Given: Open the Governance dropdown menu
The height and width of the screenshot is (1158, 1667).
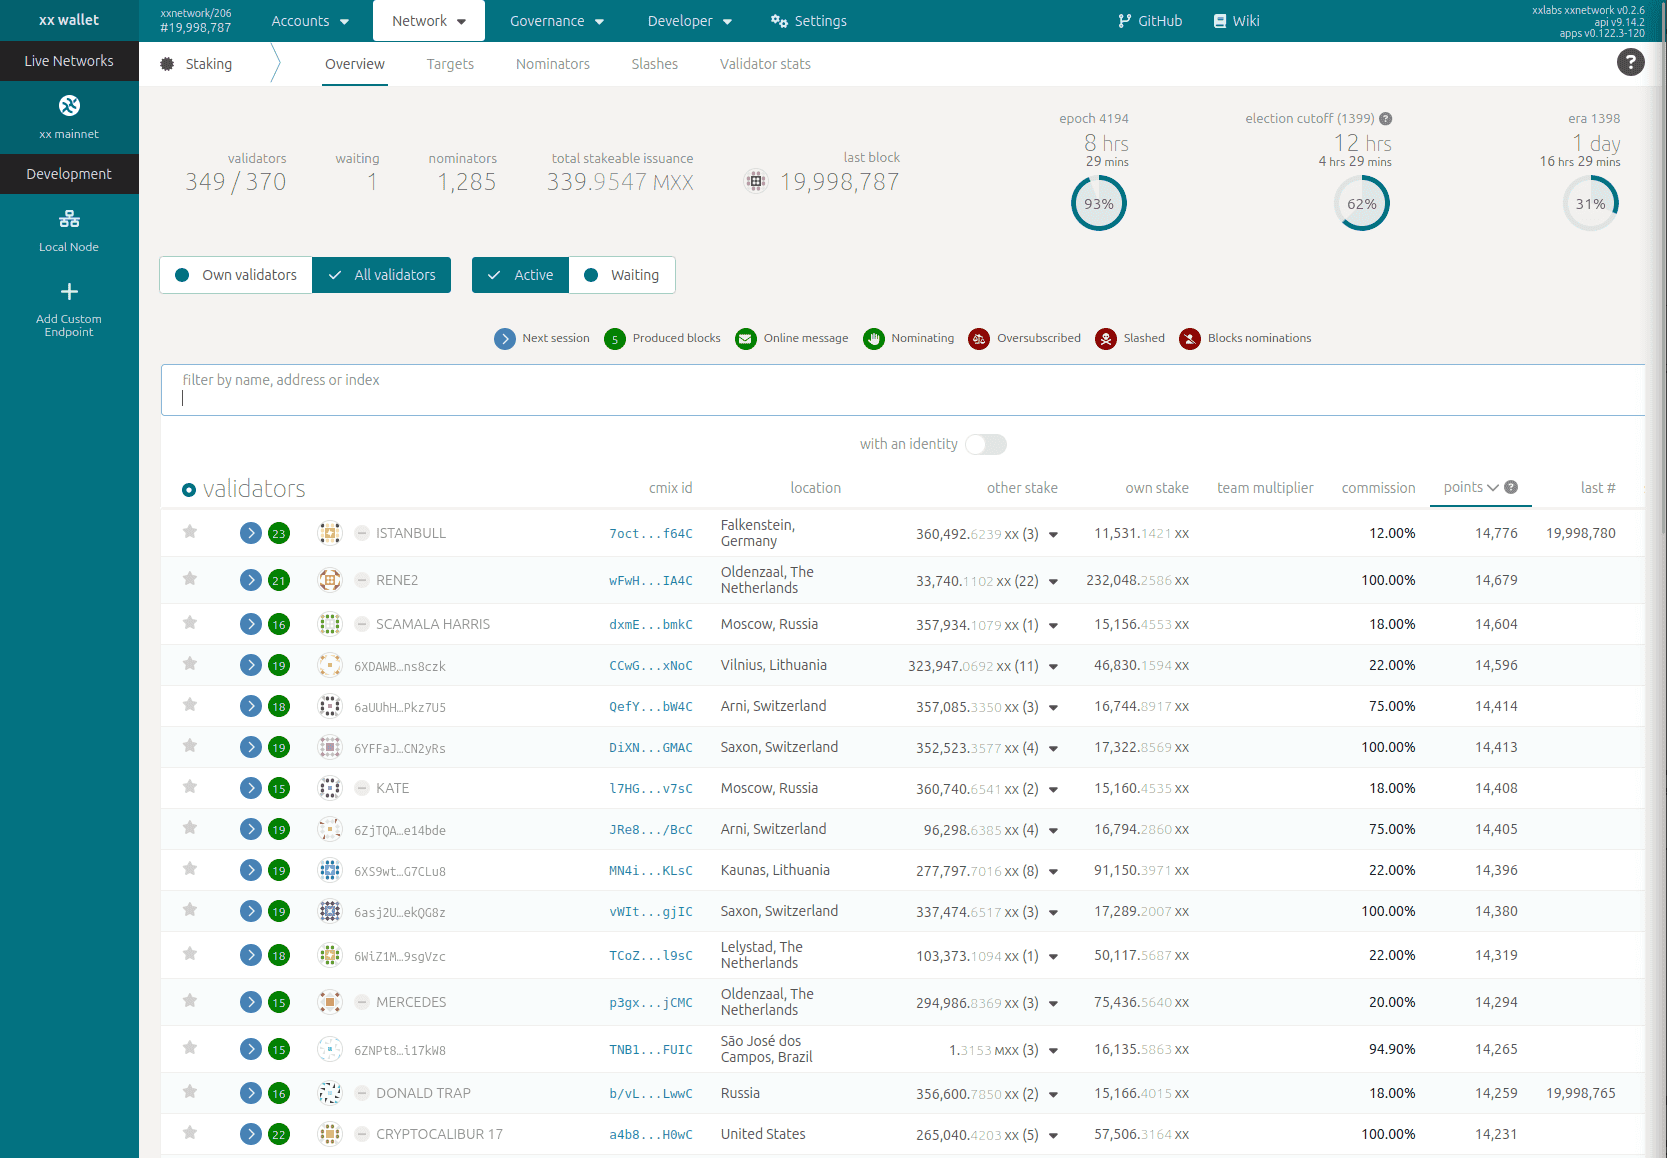Looking at the screenshot, I should click(557, 21).
